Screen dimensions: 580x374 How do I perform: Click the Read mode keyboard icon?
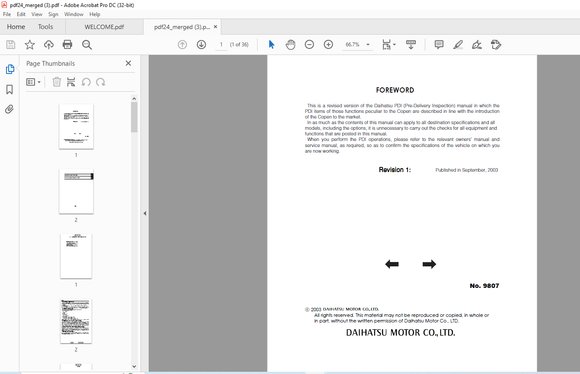tap(411, 45)
